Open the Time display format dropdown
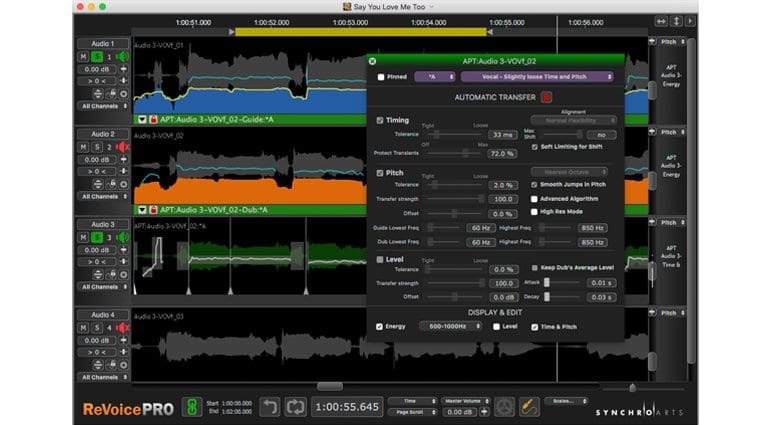The width and height of the screenshot is (770, 425). pyautogui.click(x=412, y=401)
